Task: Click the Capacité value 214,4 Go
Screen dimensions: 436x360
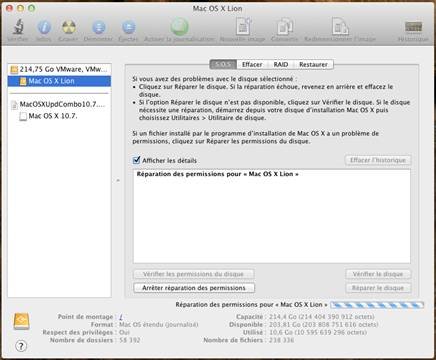Action: pyautogui.click(x=322, y=317)
